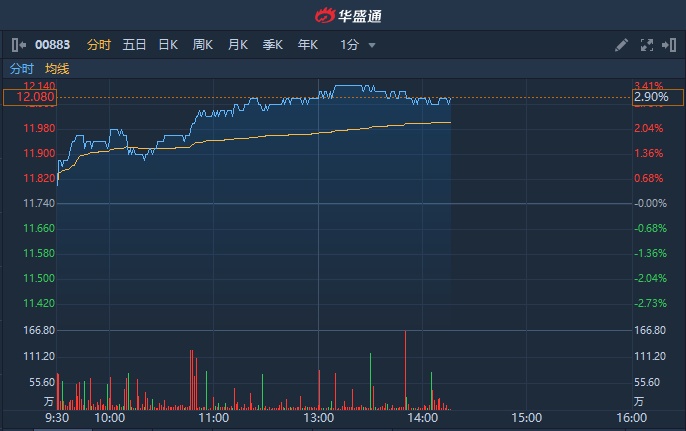Select the 月K monthly chart tab

tap(238, 45)
